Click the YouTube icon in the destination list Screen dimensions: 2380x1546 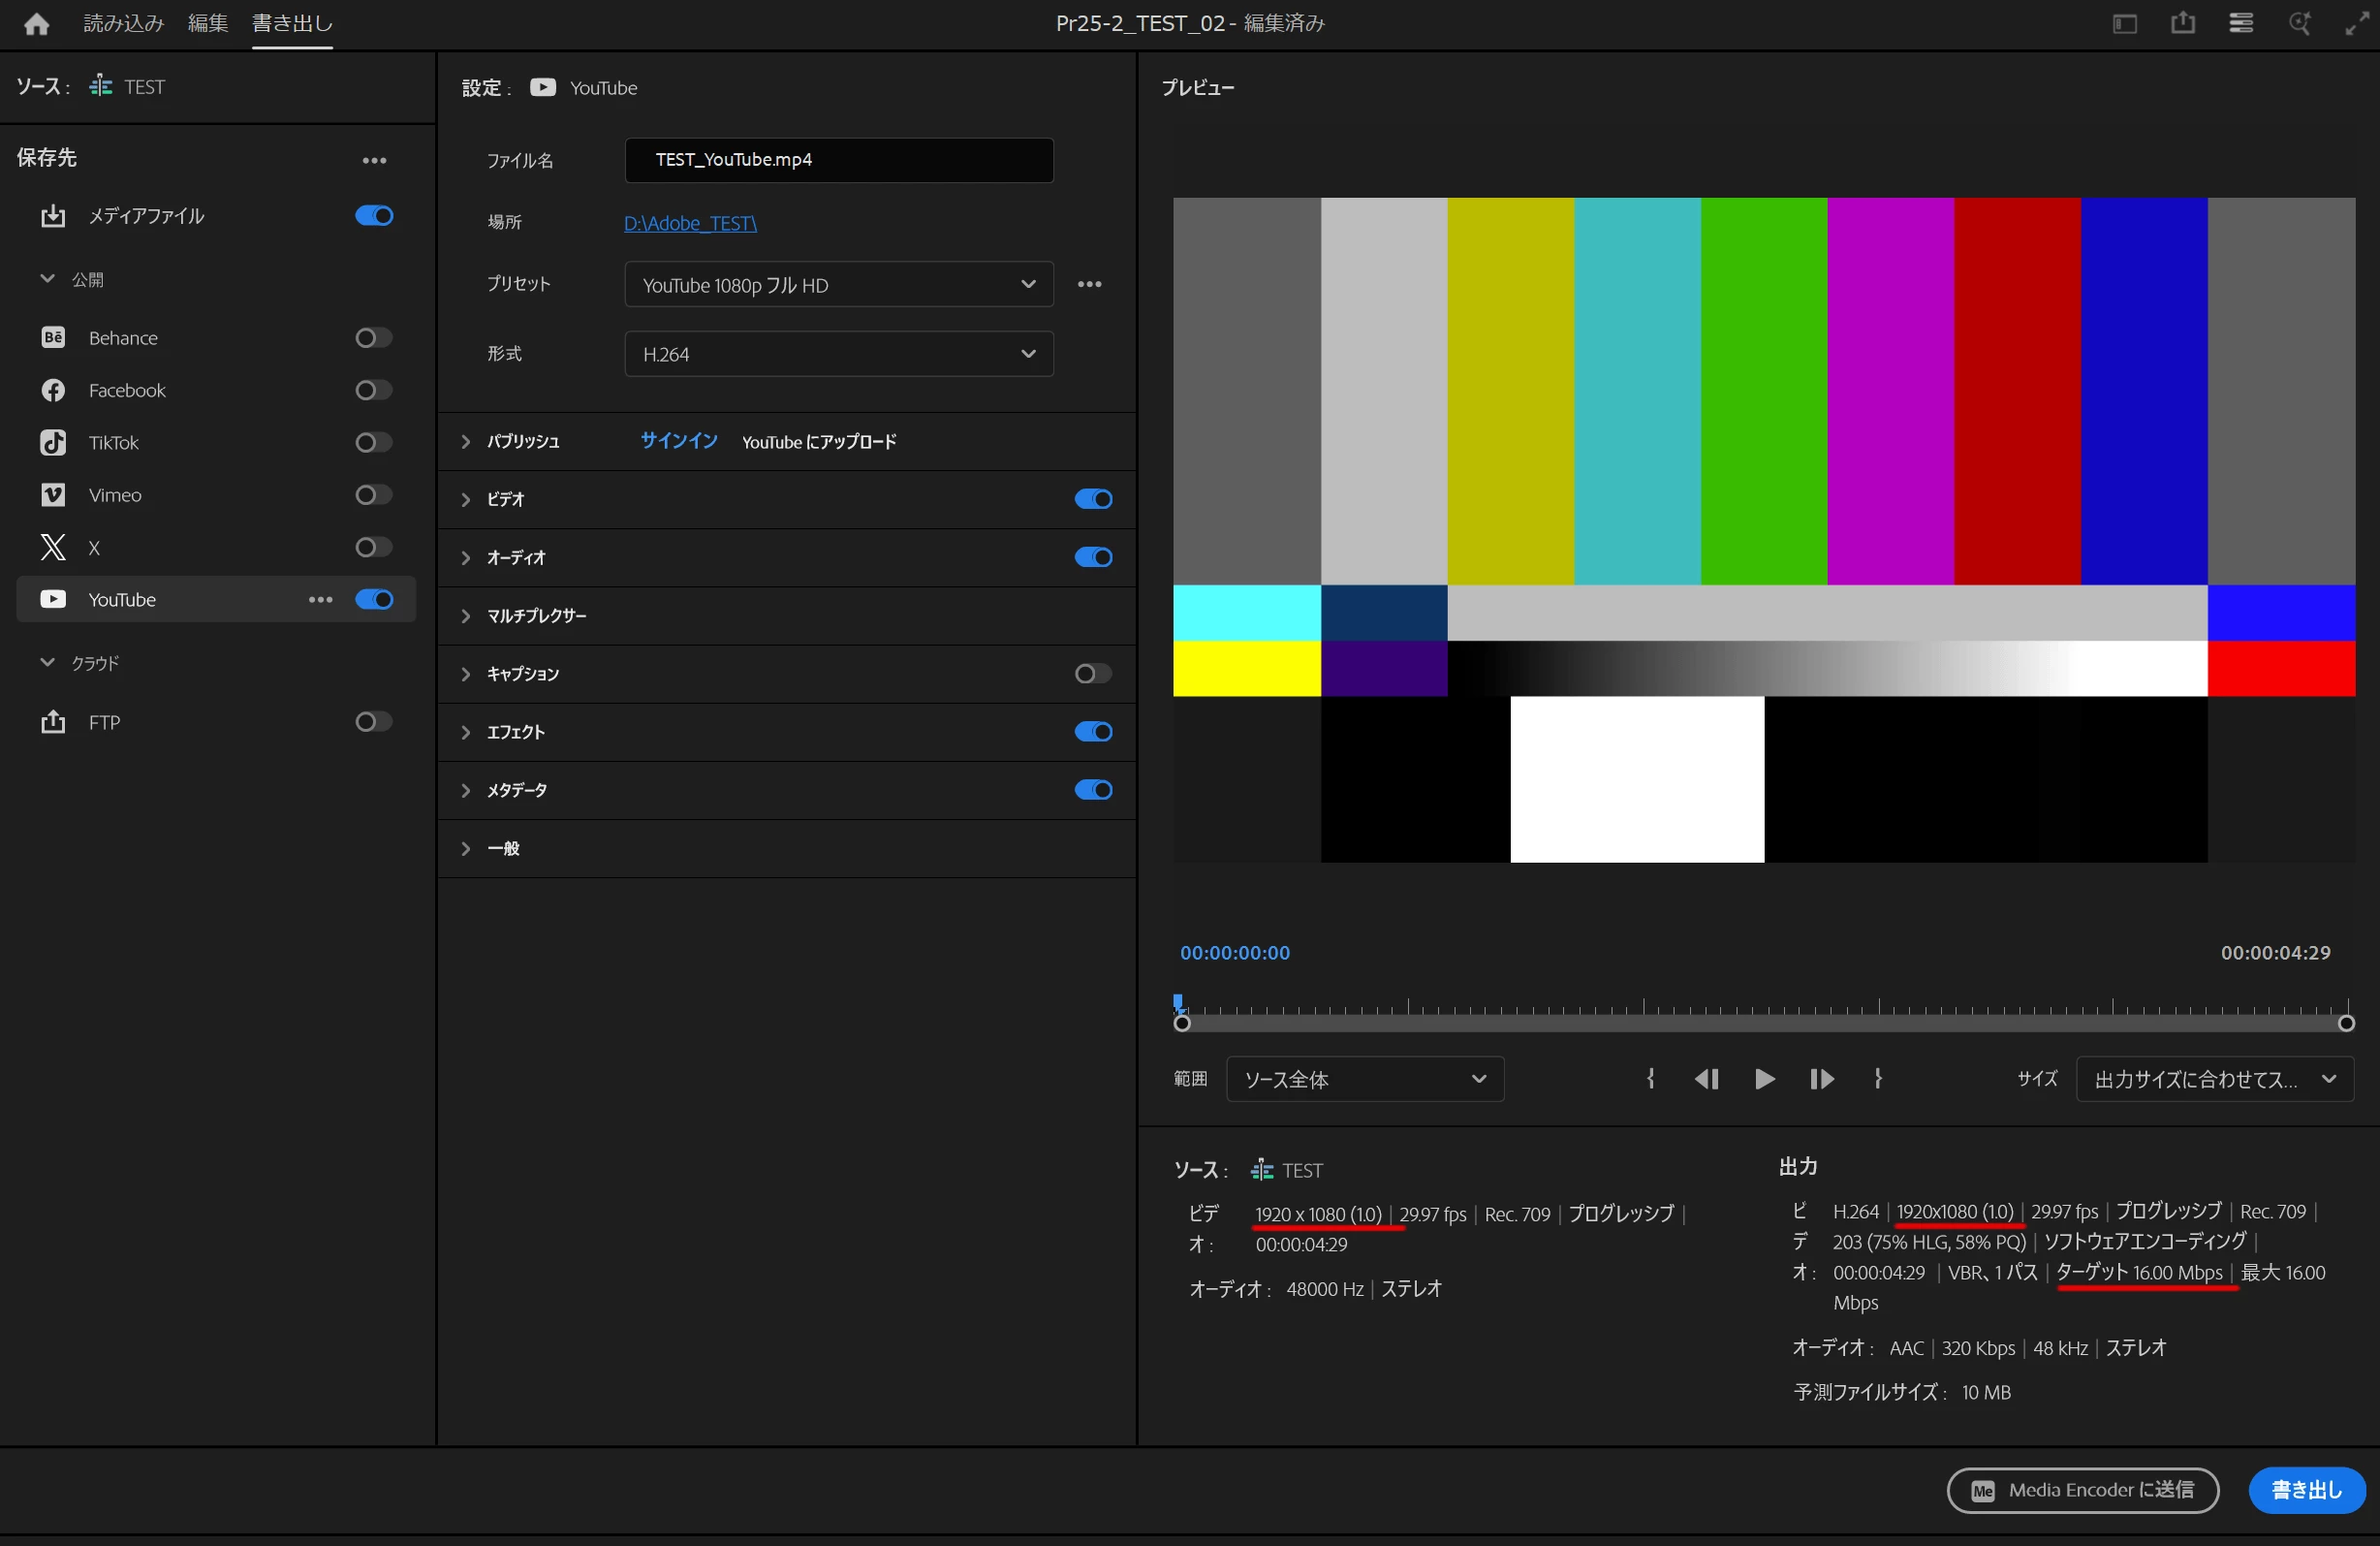click(53, 599)
